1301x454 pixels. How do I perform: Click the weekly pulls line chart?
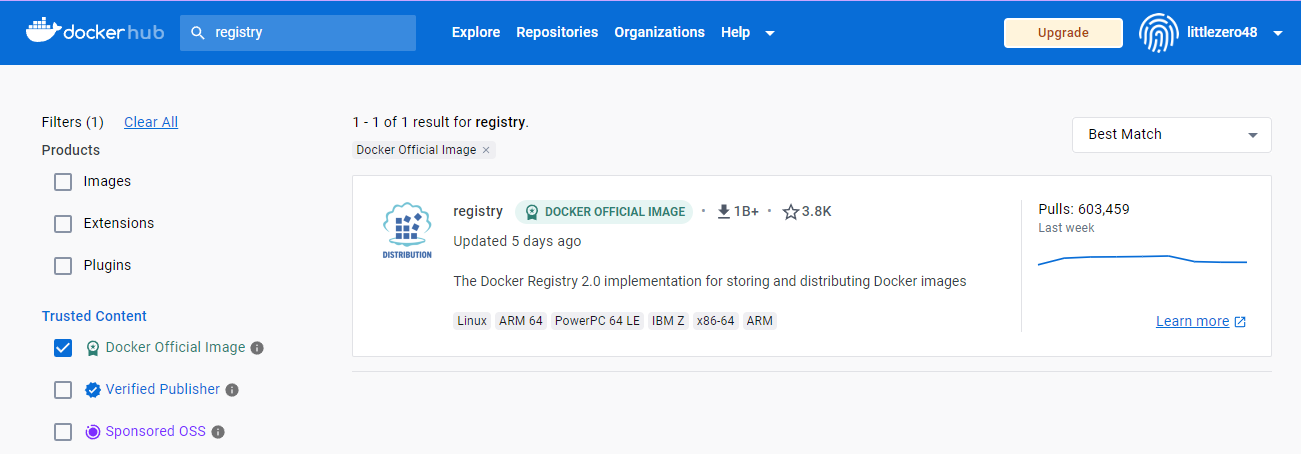[1142, 260]
